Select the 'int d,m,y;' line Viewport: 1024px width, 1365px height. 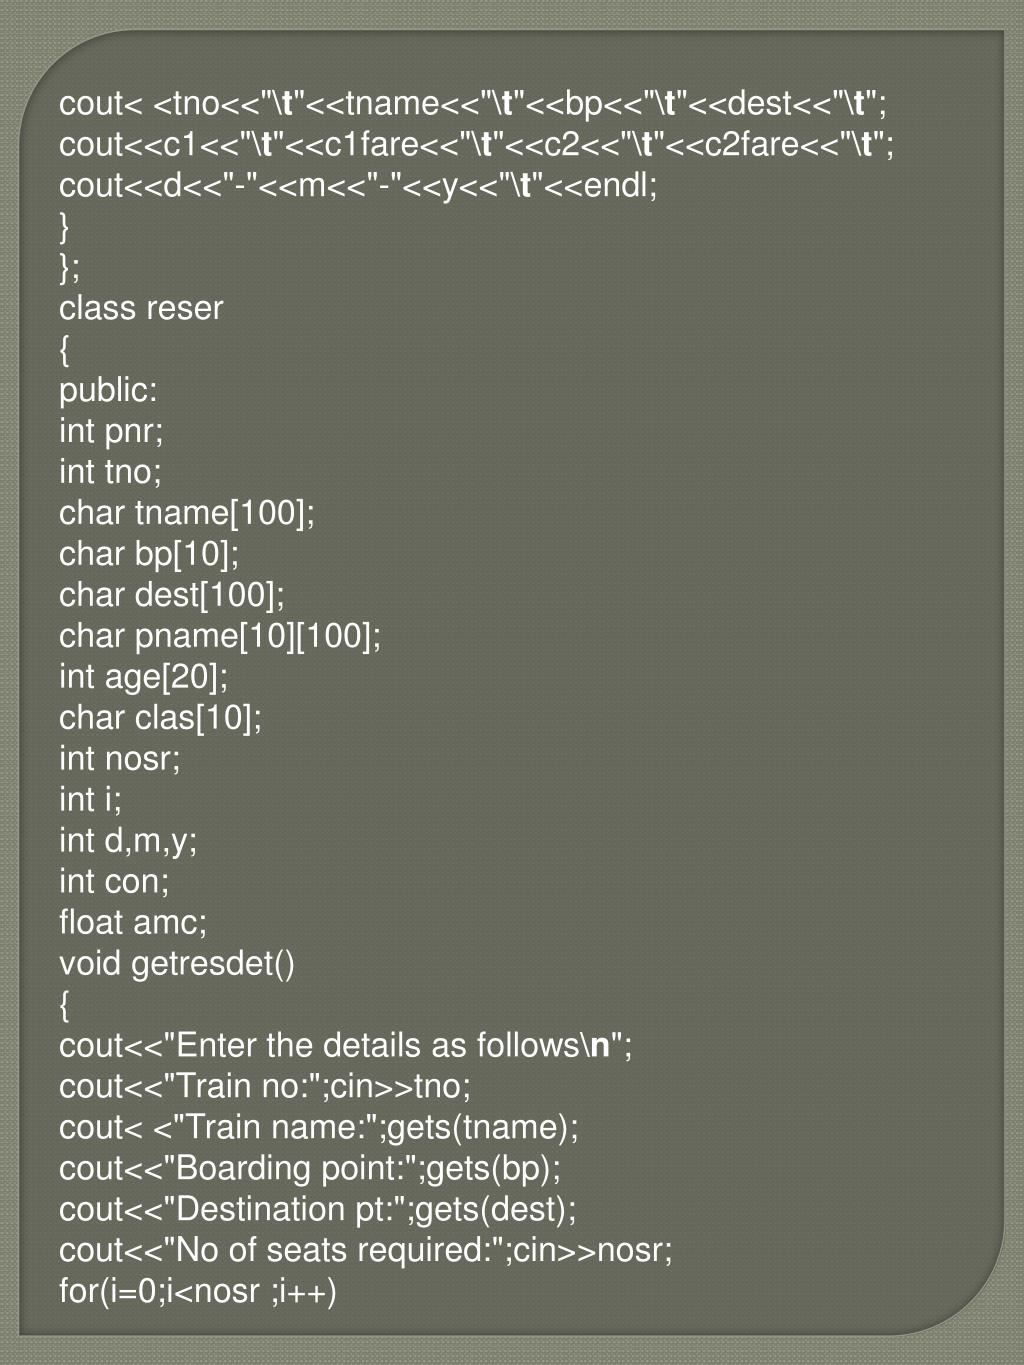point(128,841)
